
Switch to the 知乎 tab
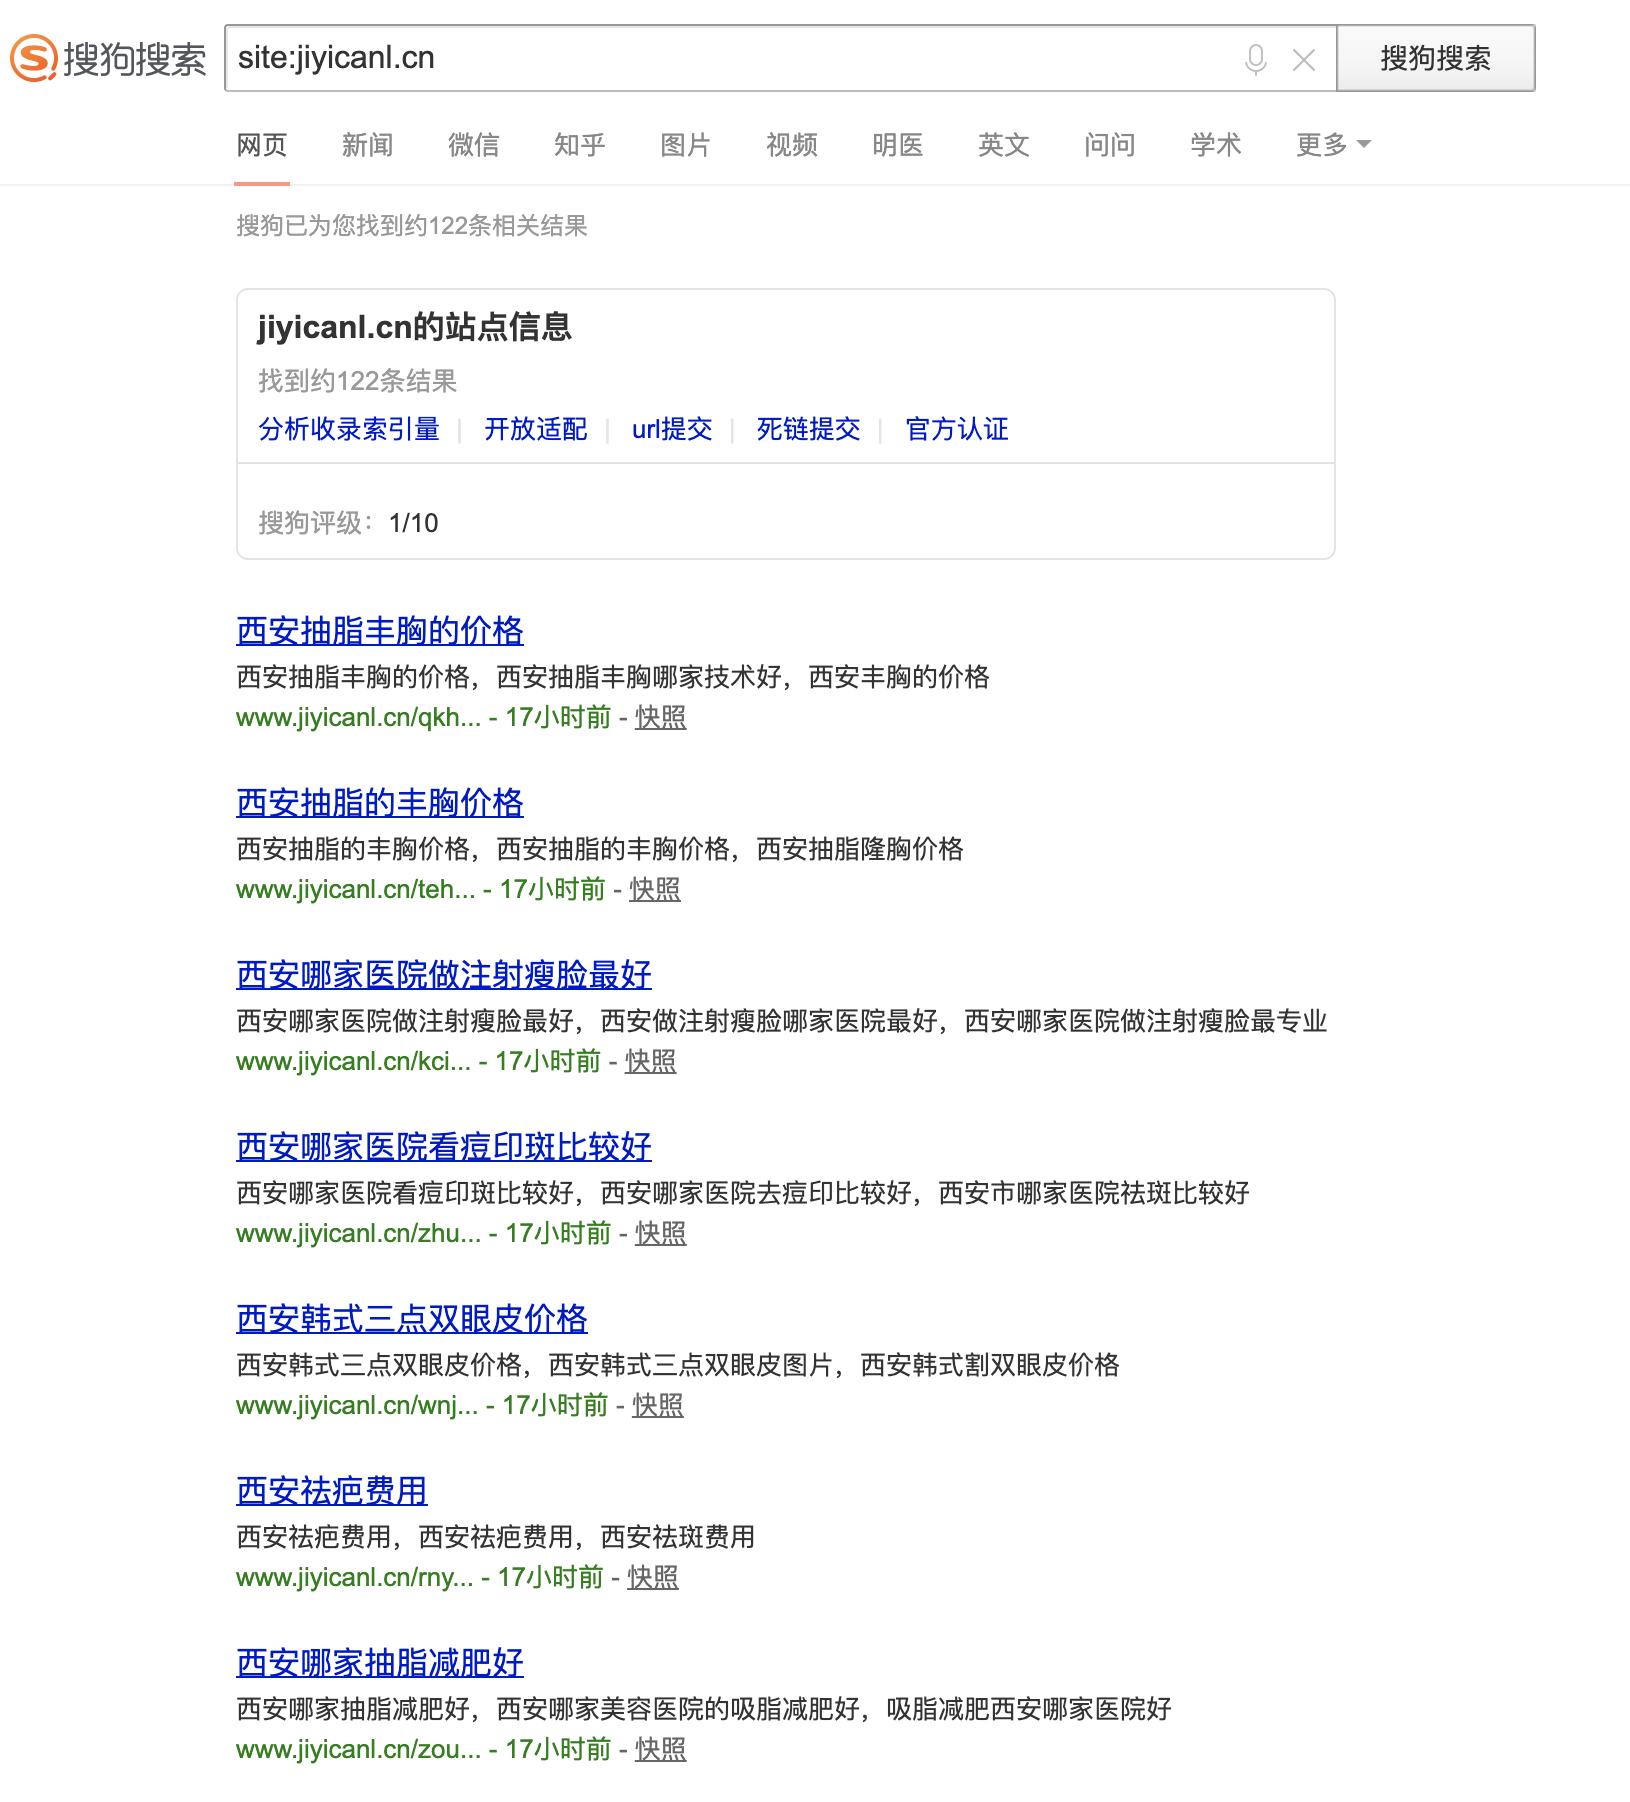[x=580, y=145]
